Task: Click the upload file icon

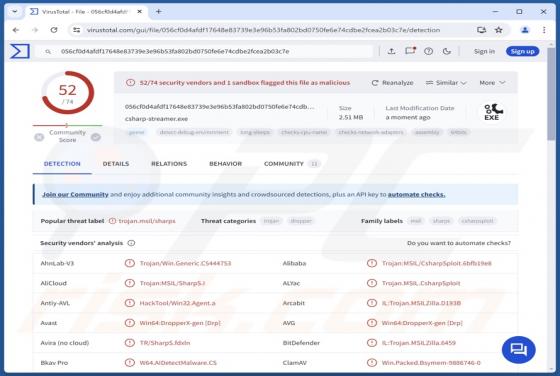Action: point(391,51)
